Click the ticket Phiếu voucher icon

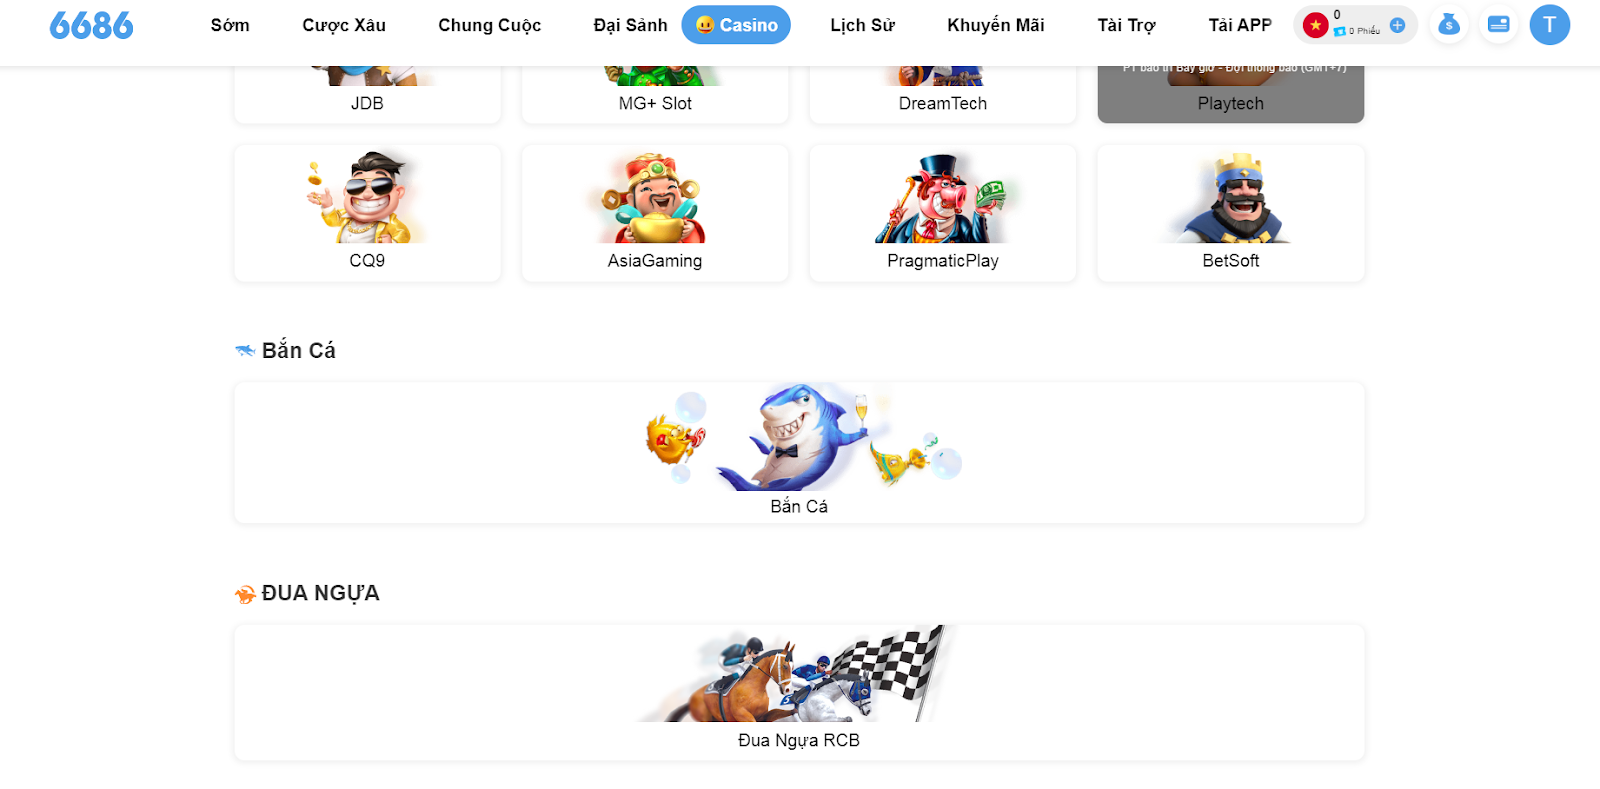point(1340,31)
